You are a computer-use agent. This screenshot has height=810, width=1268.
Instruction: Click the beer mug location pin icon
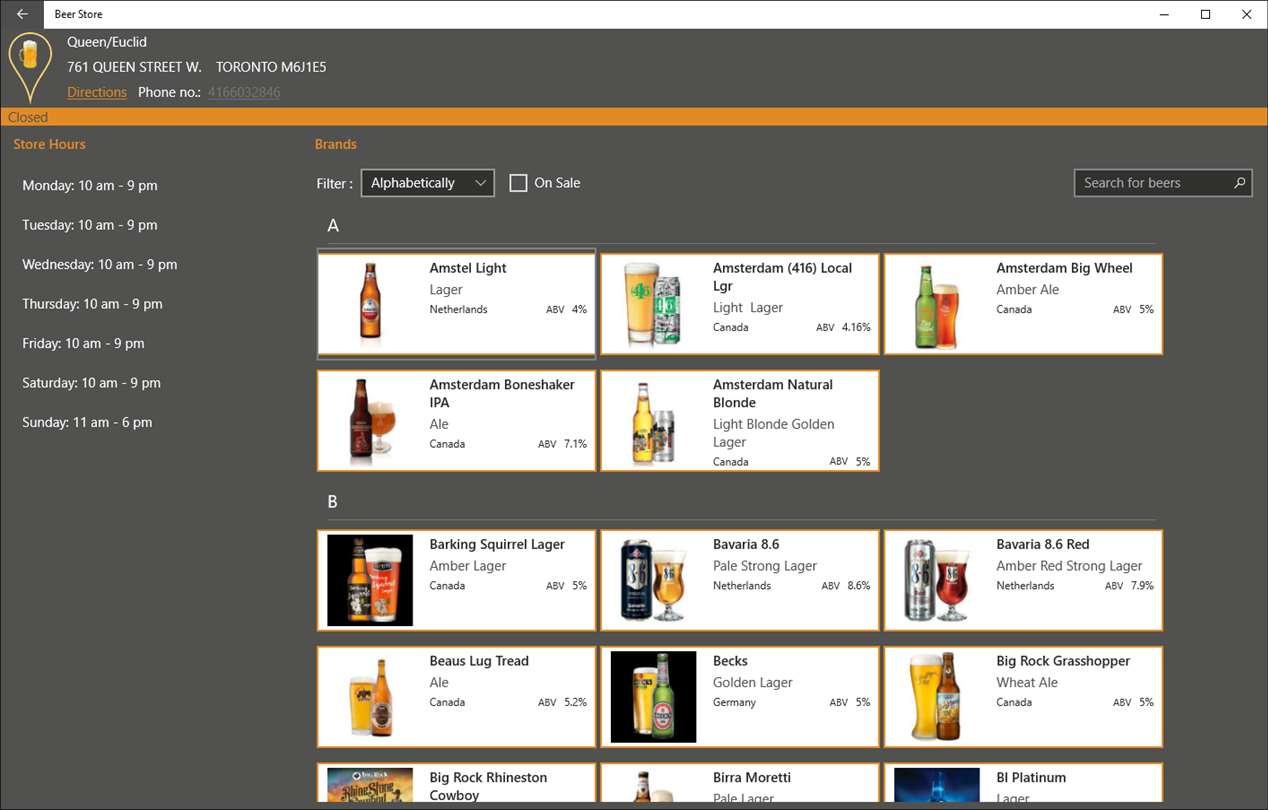pyautogui.click(x=30, y=67)
